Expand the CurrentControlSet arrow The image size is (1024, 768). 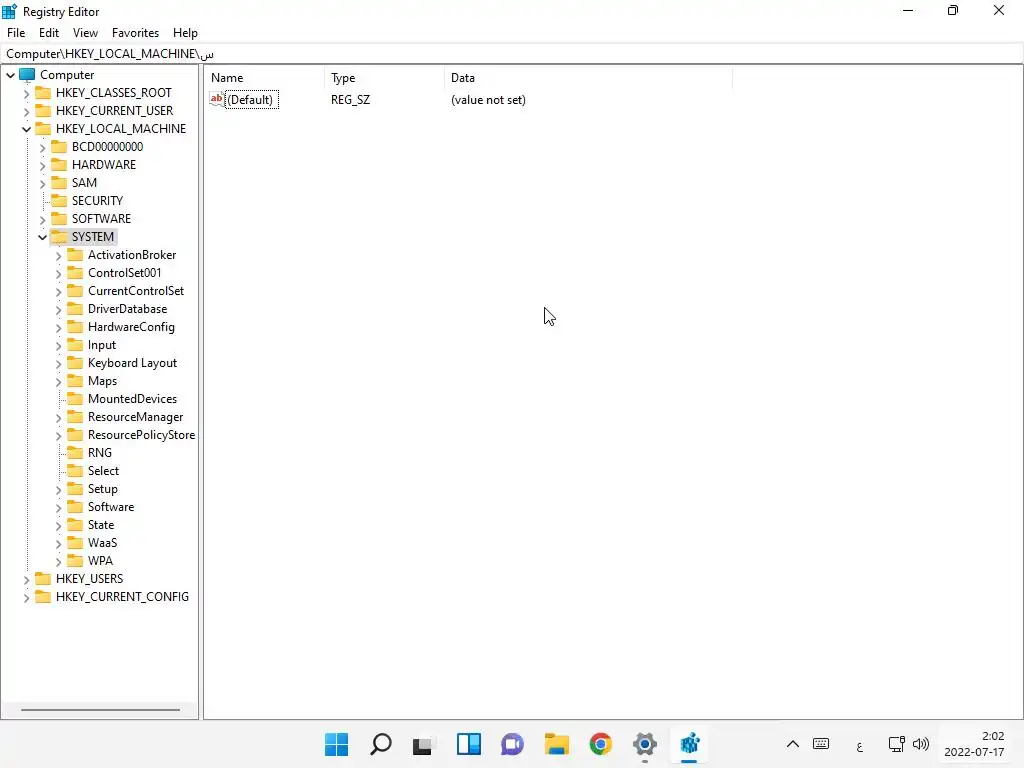[58, 291]
